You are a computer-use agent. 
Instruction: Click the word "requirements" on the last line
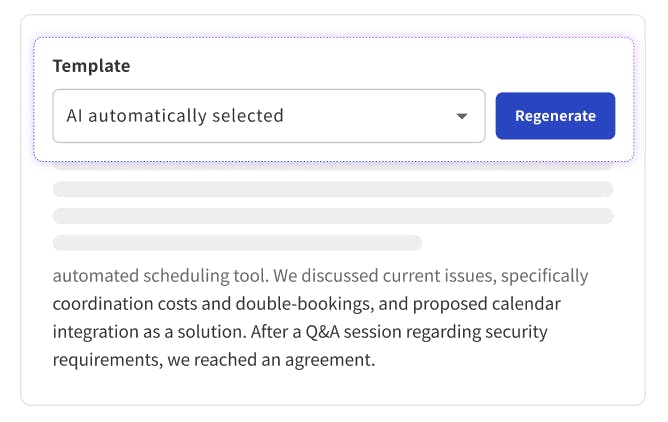click(x=105, y=359)
